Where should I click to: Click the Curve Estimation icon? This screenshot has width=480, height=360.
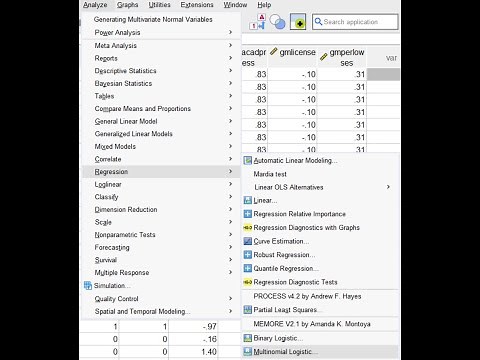point(247,241)
